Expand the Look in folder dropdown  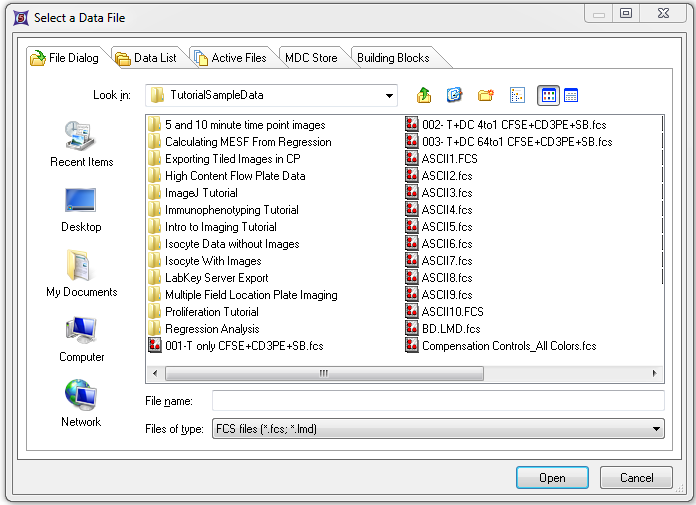click(389, 95)
